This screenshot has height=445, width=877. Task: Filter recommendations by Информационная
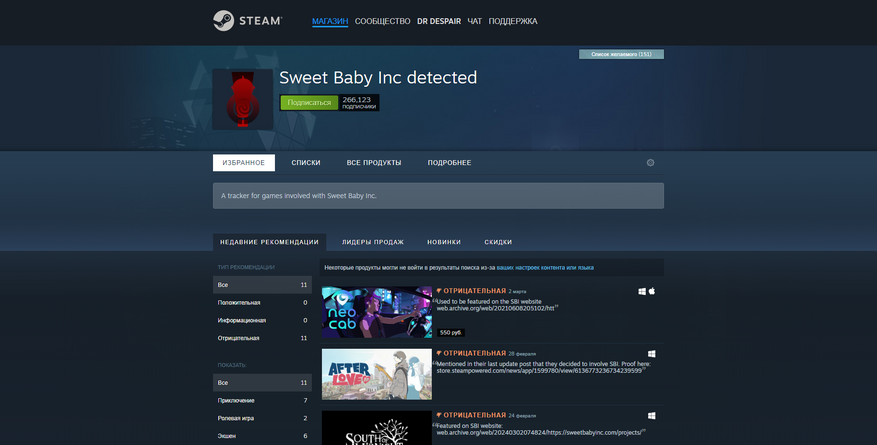pos(262,320)
